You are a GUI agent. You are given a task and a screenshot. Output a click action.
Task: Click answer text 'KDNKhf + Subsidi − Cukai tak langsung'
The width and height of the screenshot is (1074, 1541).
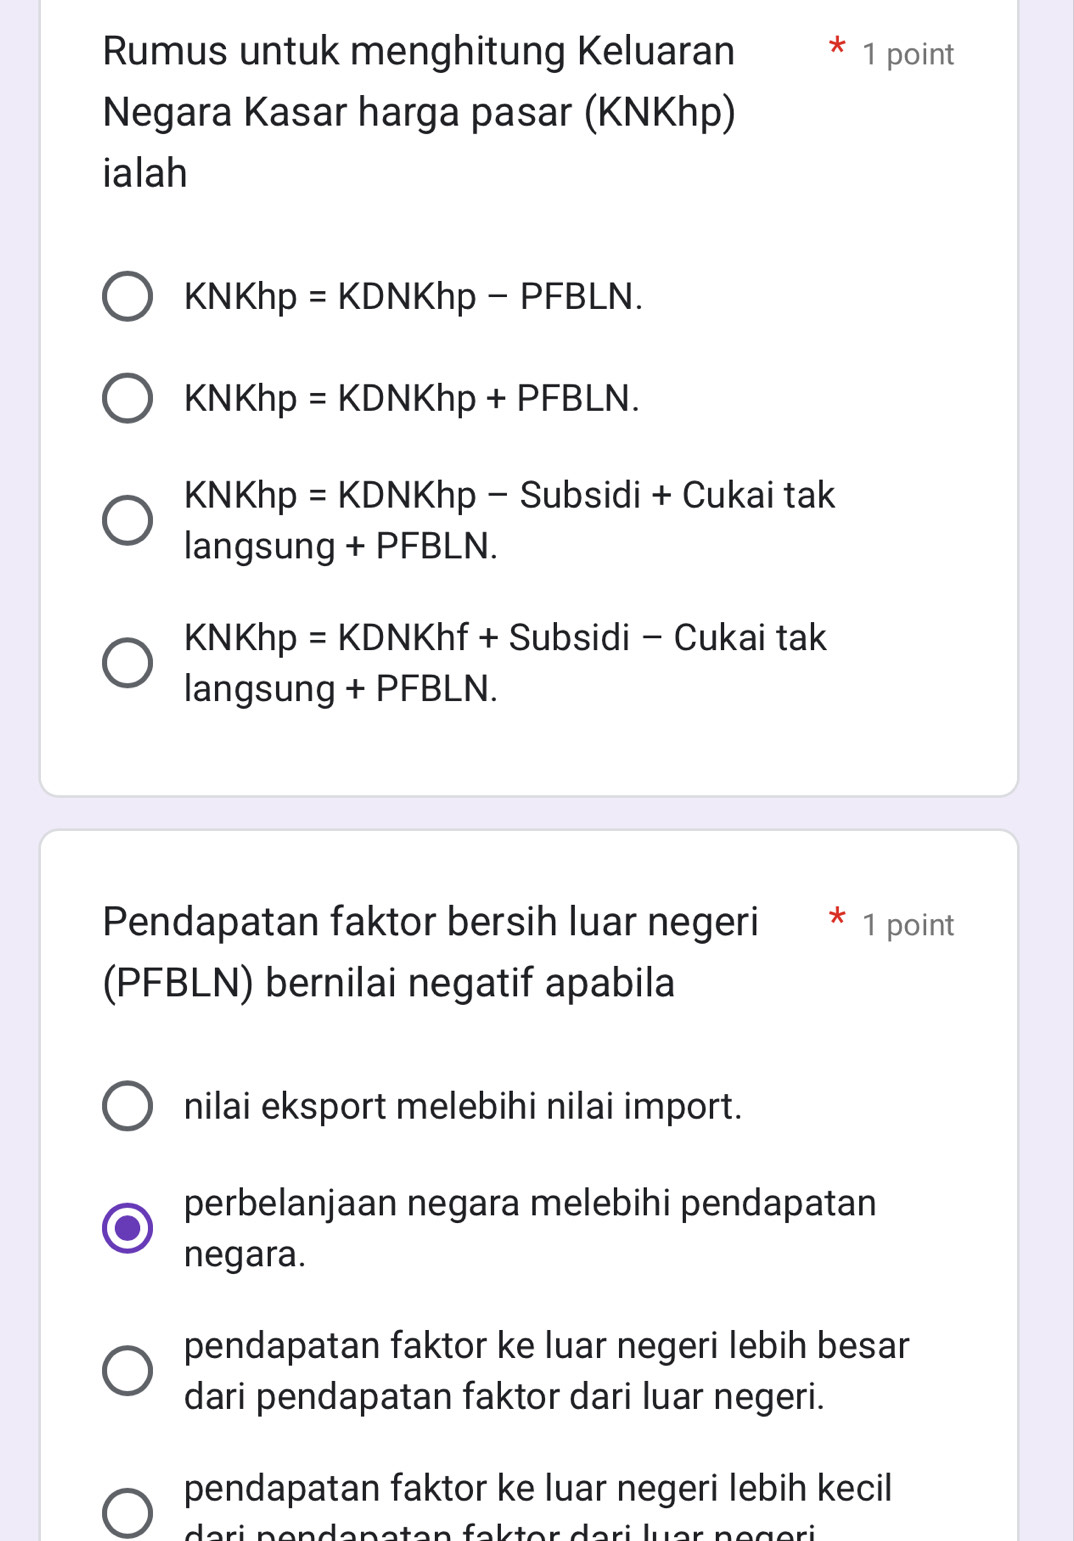(505, 663)
